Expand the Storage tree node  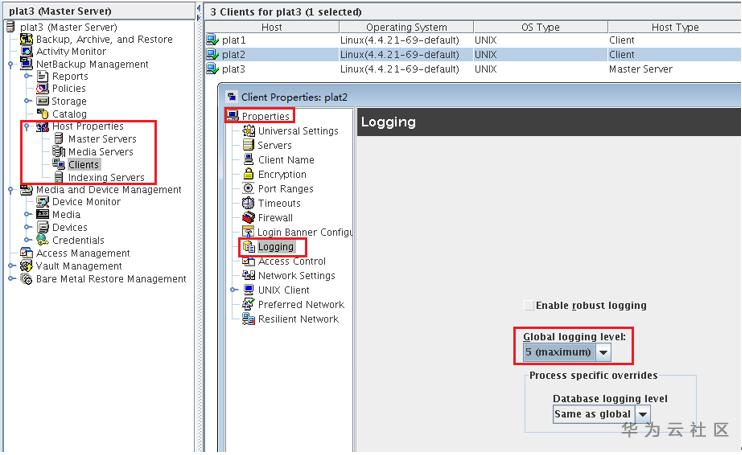coord(27,101)
